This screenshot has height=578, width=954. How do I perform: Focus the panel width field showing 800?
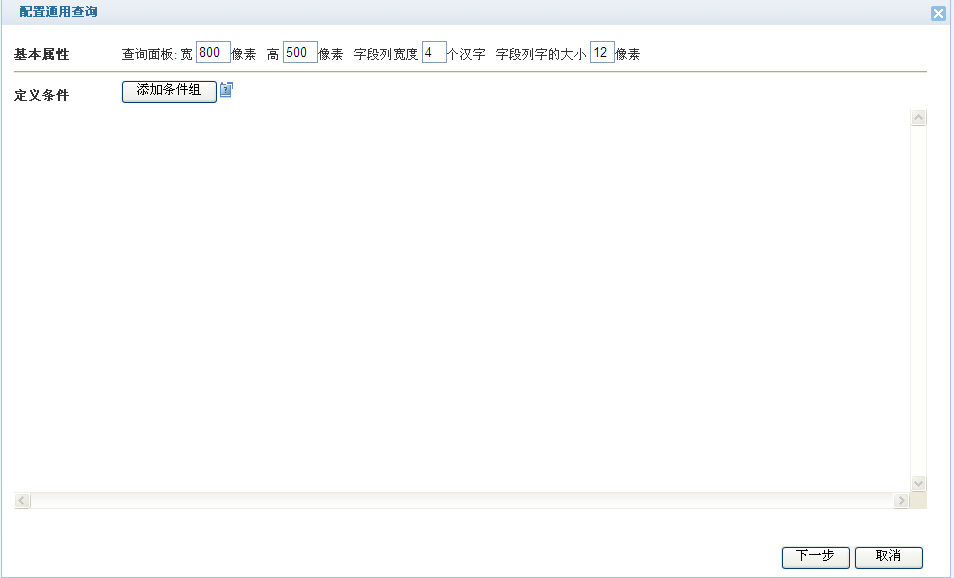[213, 52]
